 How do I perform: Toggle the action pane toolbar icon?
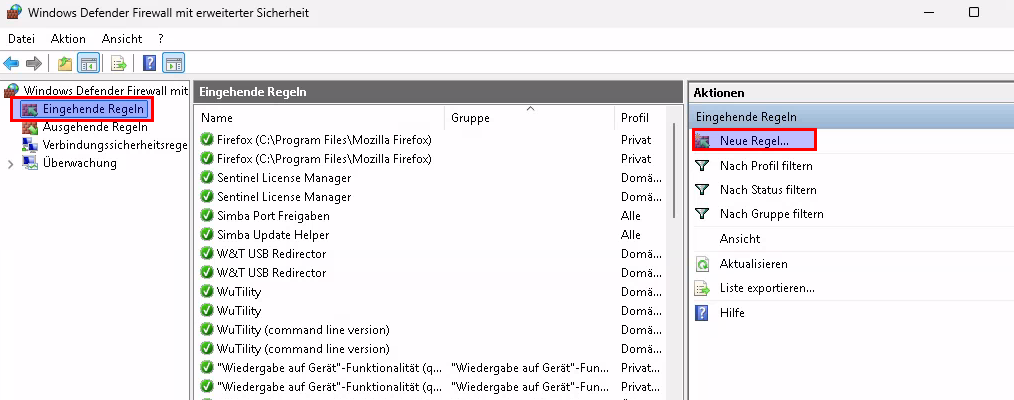click(173, 63)
